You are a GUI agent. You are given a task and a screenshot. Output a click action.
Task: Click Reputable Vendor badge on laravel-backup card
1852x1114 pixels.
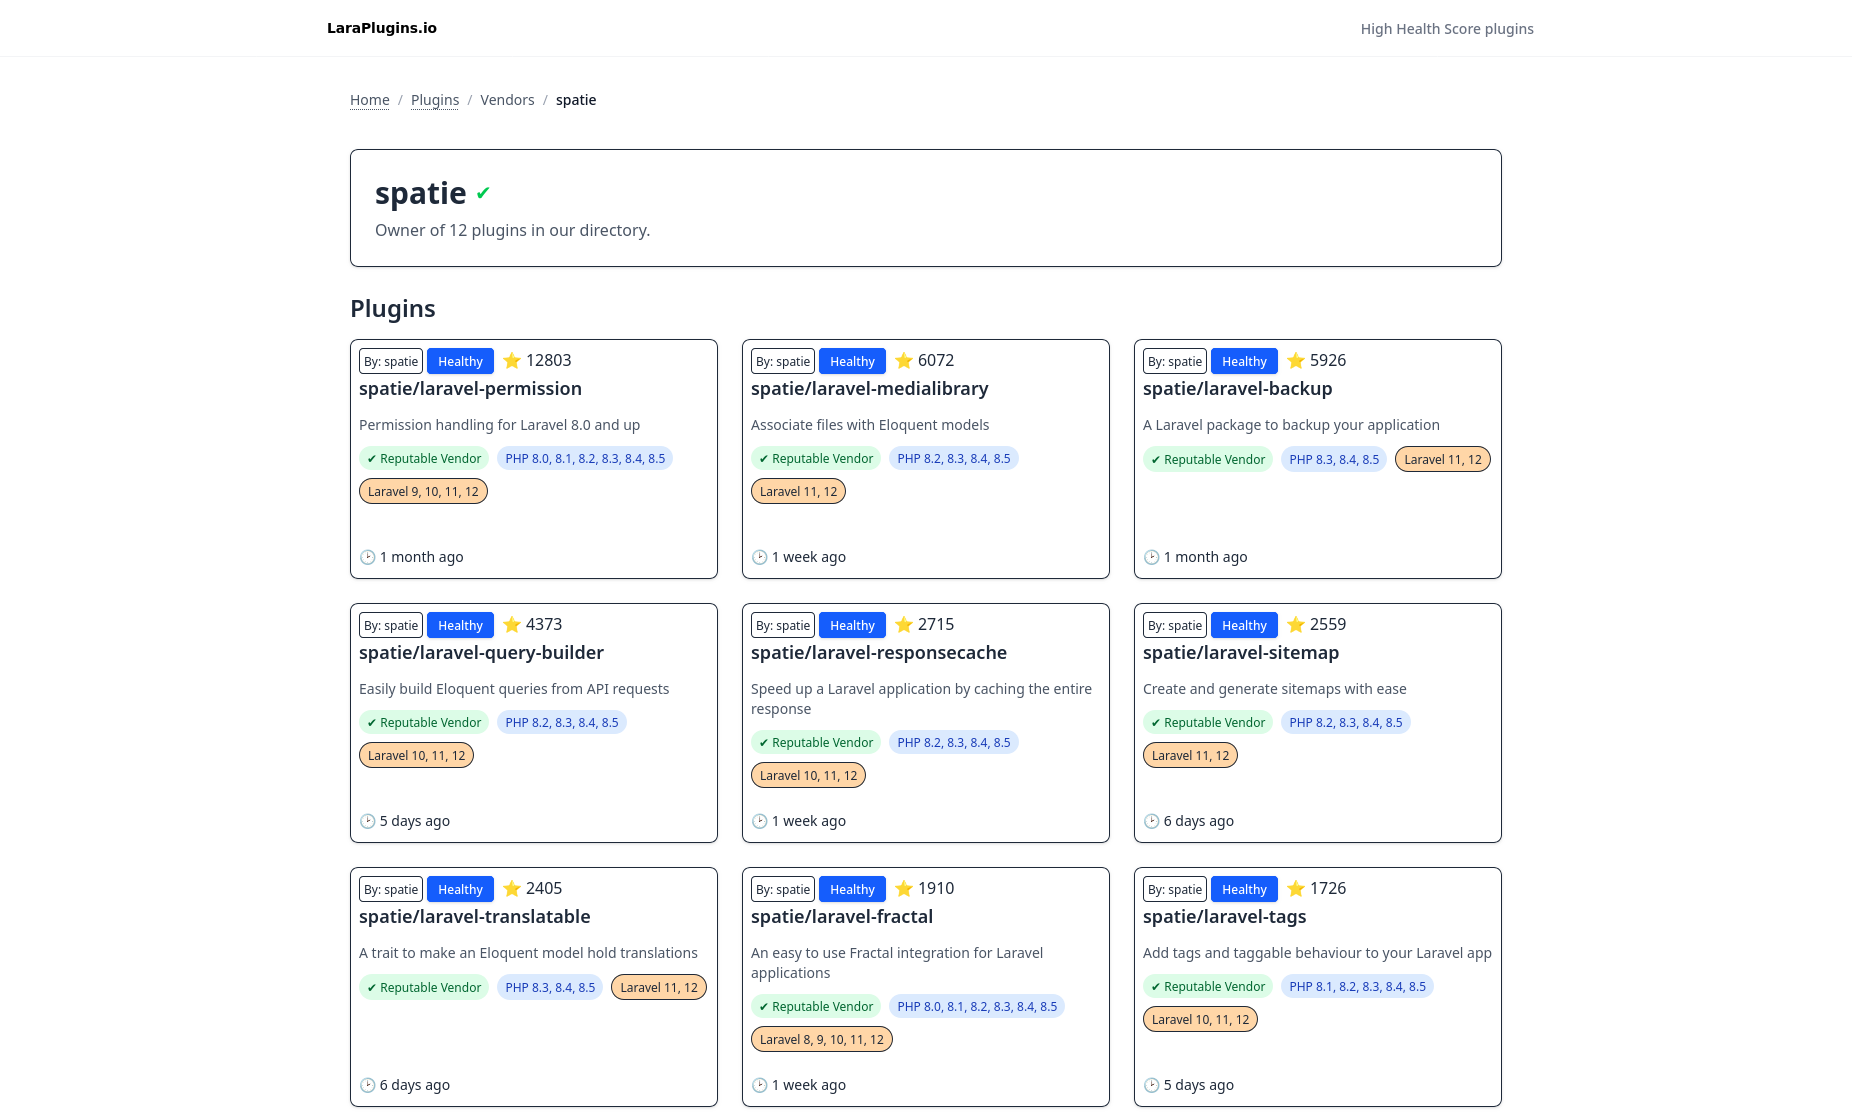pyautogui.click(x=1208, y=459)
